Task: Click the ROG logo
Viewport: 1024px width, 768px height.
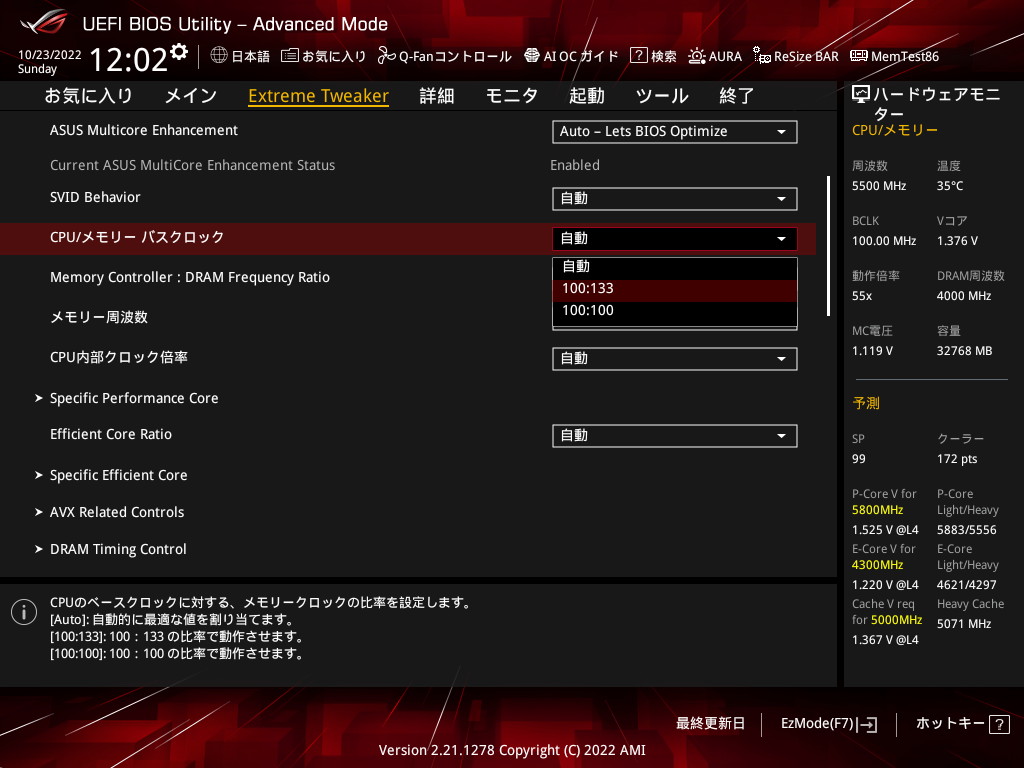Action: point(44,23)
